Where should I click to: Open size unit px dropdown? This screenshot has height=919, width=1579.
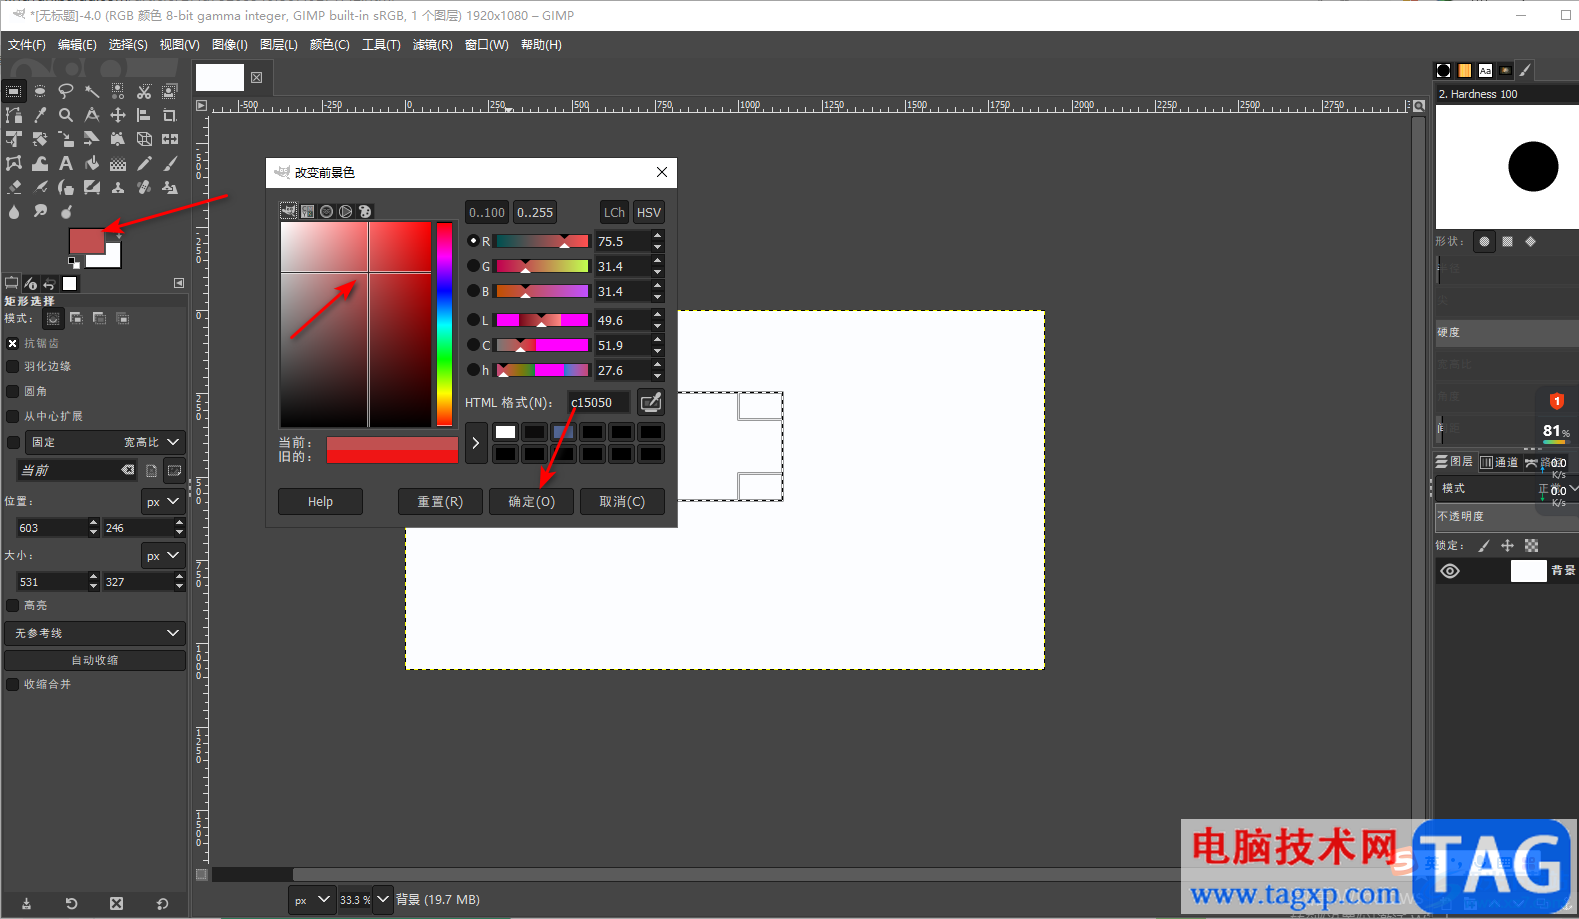tap(163, 555)
